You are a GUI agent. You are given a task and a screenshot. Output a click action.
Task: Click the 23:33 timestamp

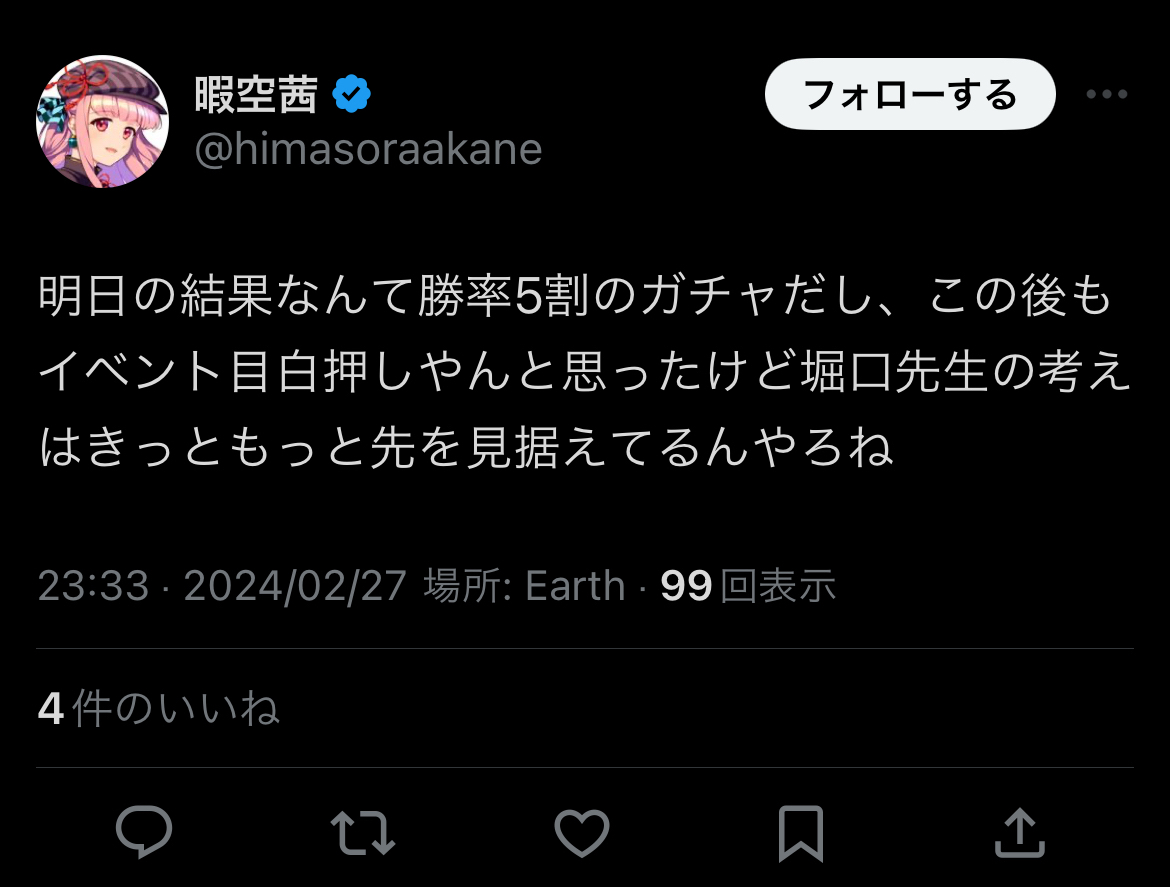[93, 586]
